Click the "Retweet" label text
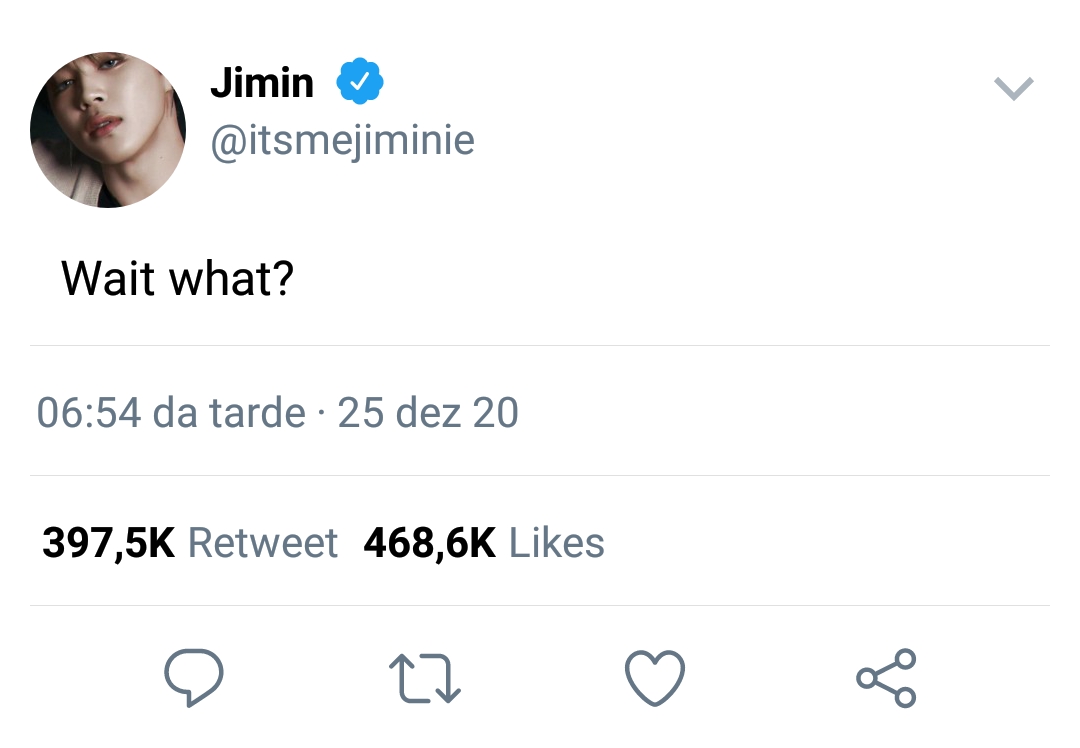Viewport: 1080px width, 748px height. [263, 543]
